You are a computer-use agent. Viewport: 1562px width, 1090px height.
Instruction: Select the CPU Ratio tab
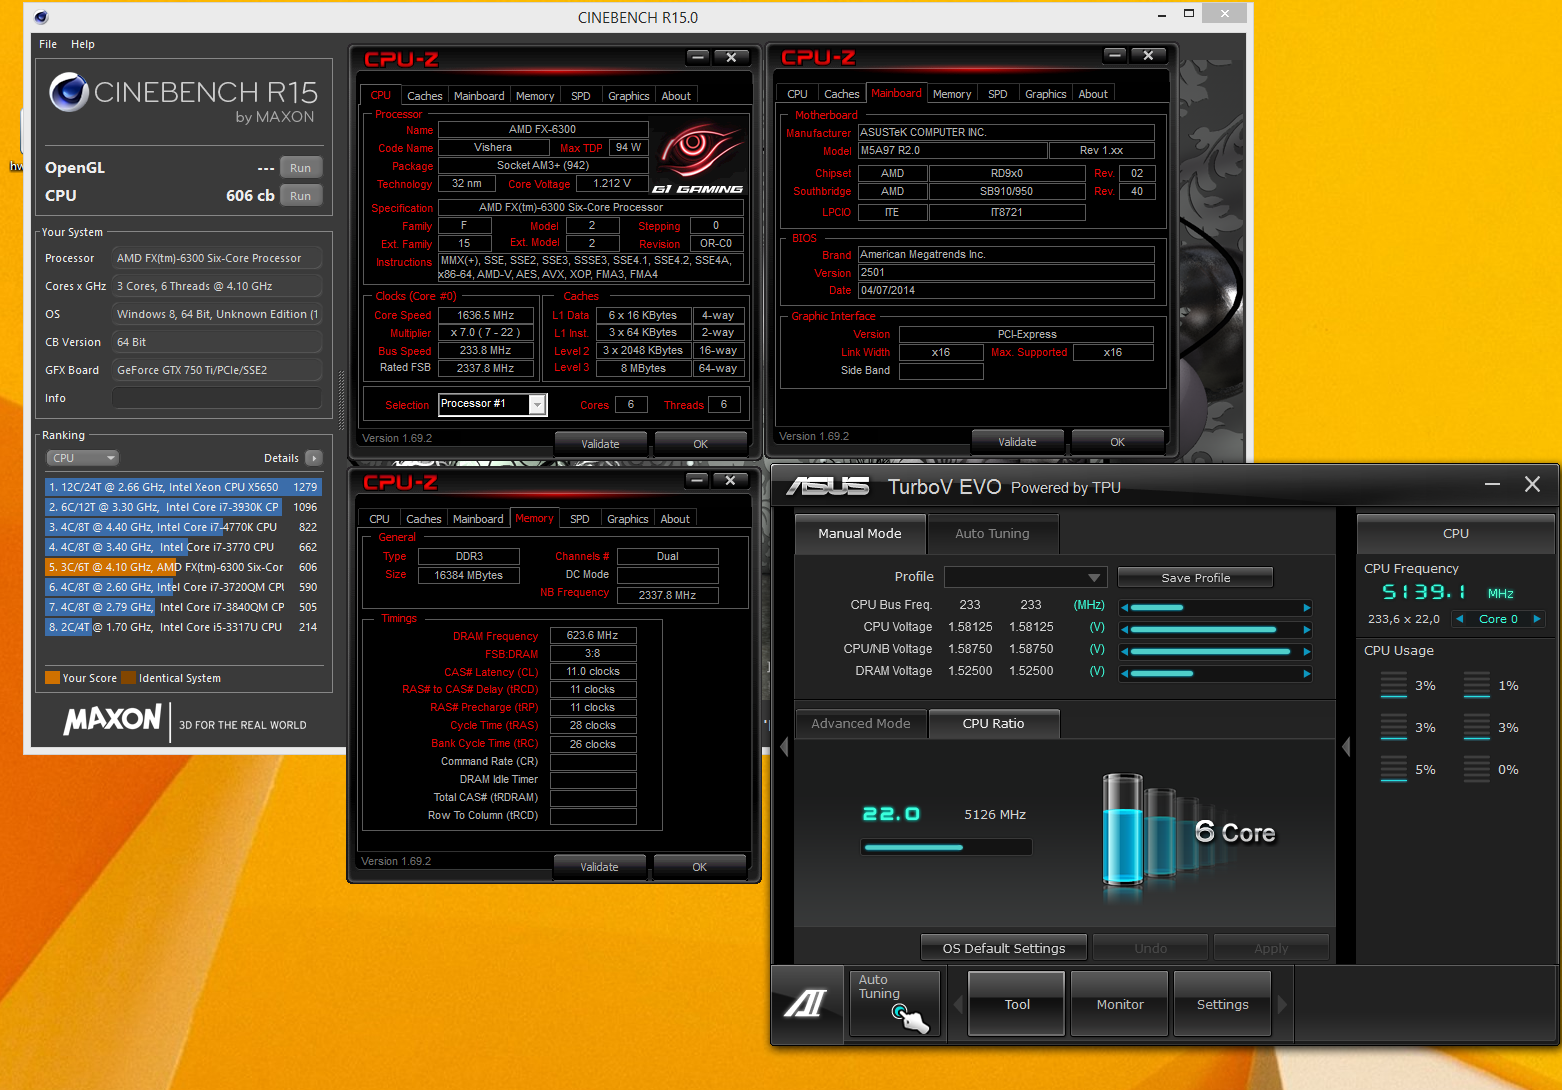(x=993, y=723)
